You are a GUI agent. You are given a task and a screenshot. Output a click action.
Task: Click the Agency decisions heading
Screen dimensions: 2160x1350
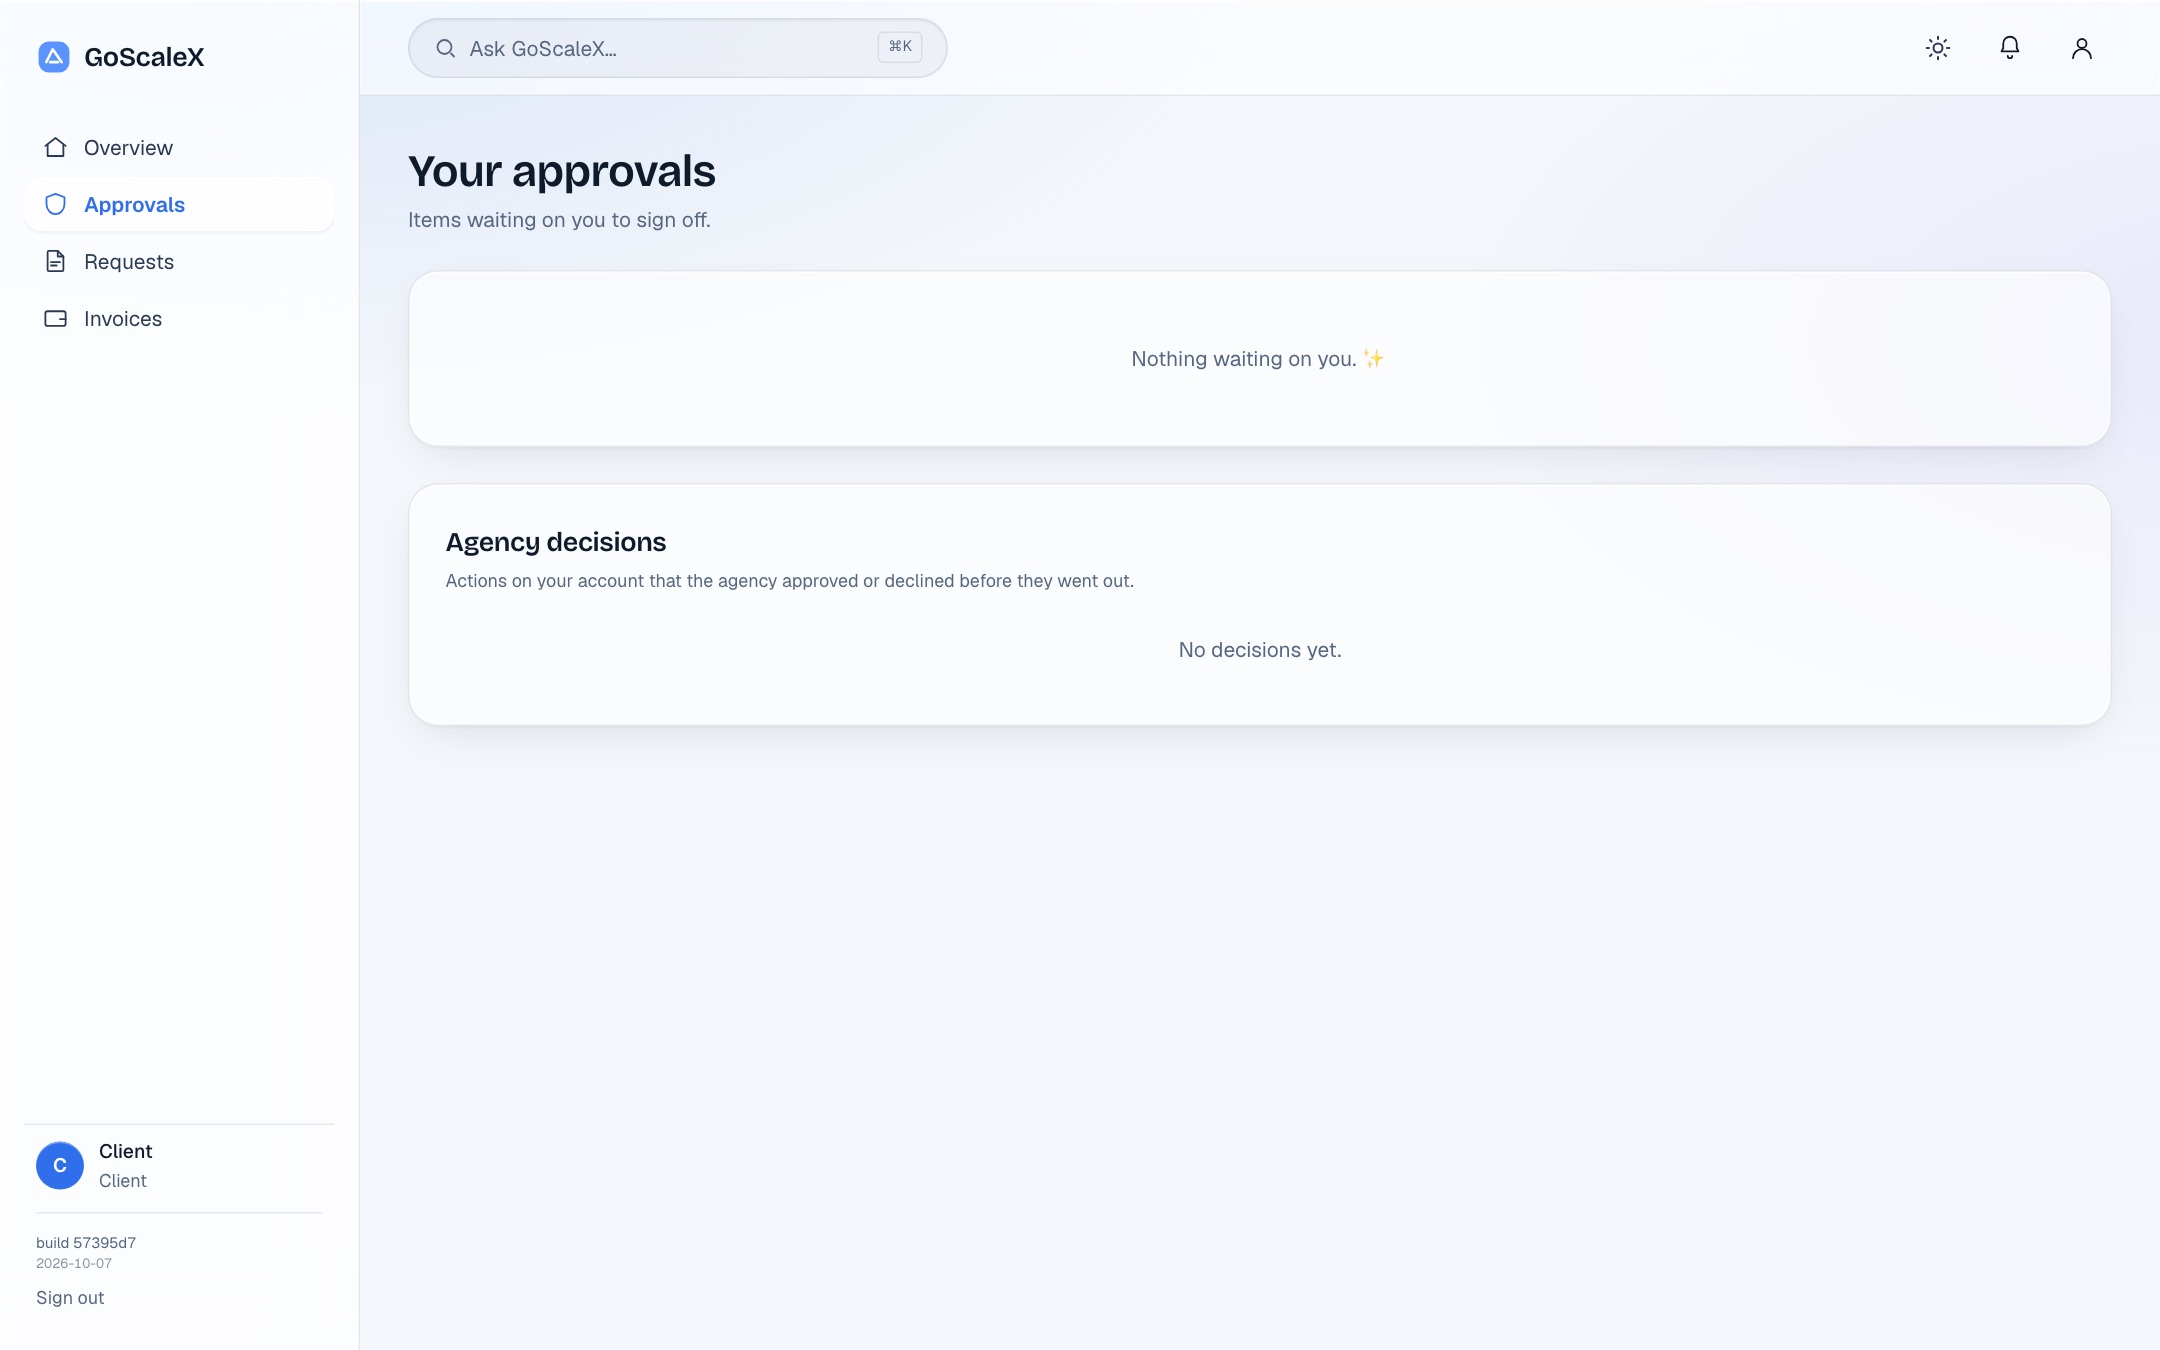(x=556, y=542)
